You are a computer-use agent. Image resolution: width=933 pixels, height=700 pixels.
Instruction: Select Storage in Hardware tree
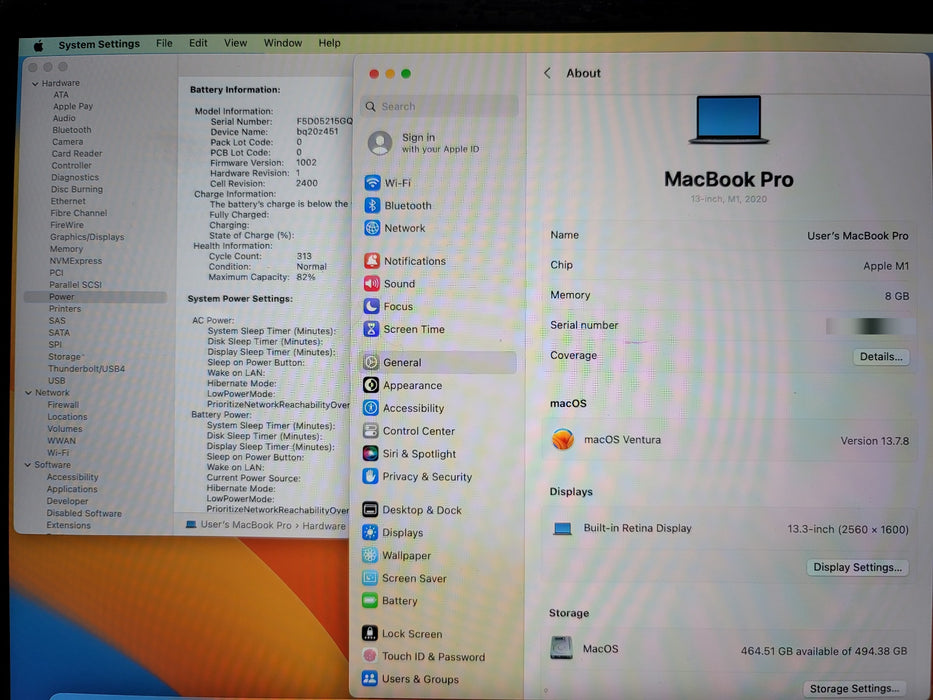tap(64, 357)
